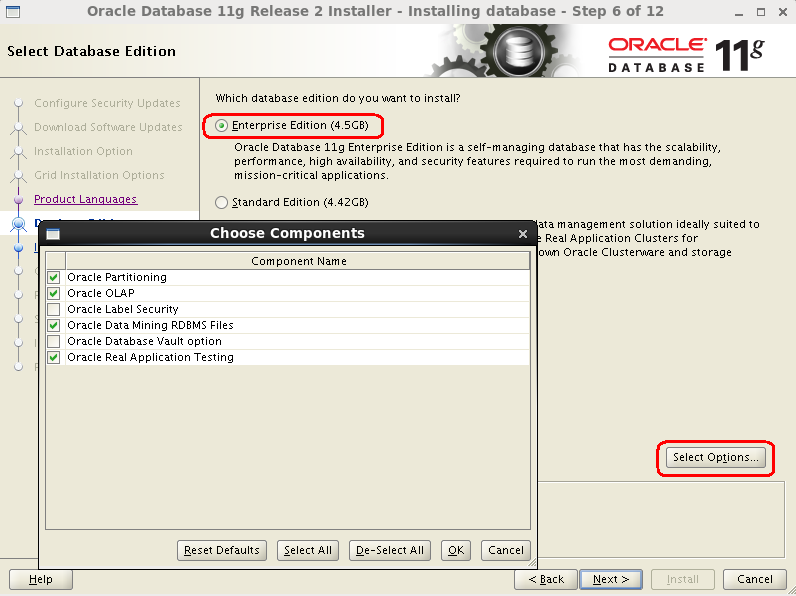Proceed with the Next button

pos(611,579)
